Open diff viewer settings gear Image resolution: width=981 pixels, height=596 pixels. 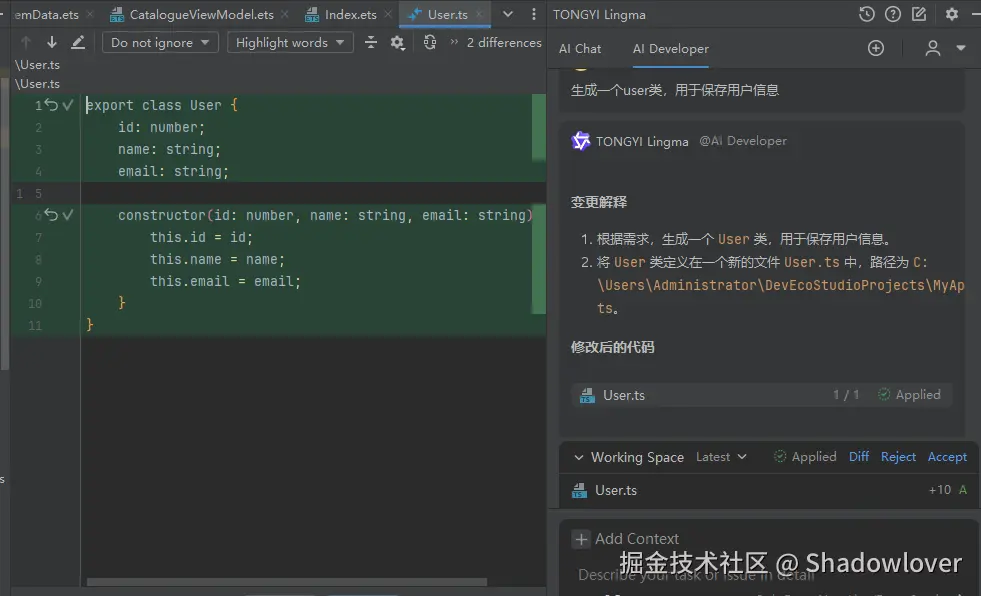click(398, 43)
